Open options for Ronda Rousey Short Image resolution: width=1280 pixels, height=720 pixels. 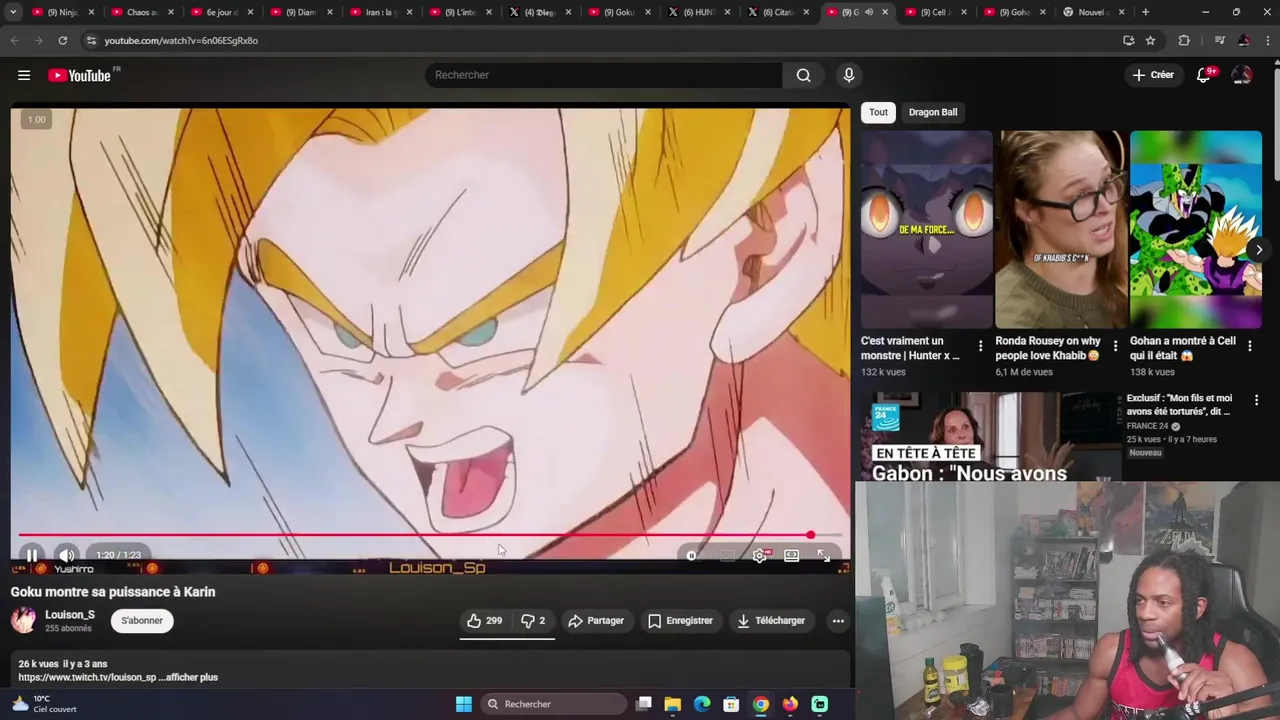point(1115,347)
